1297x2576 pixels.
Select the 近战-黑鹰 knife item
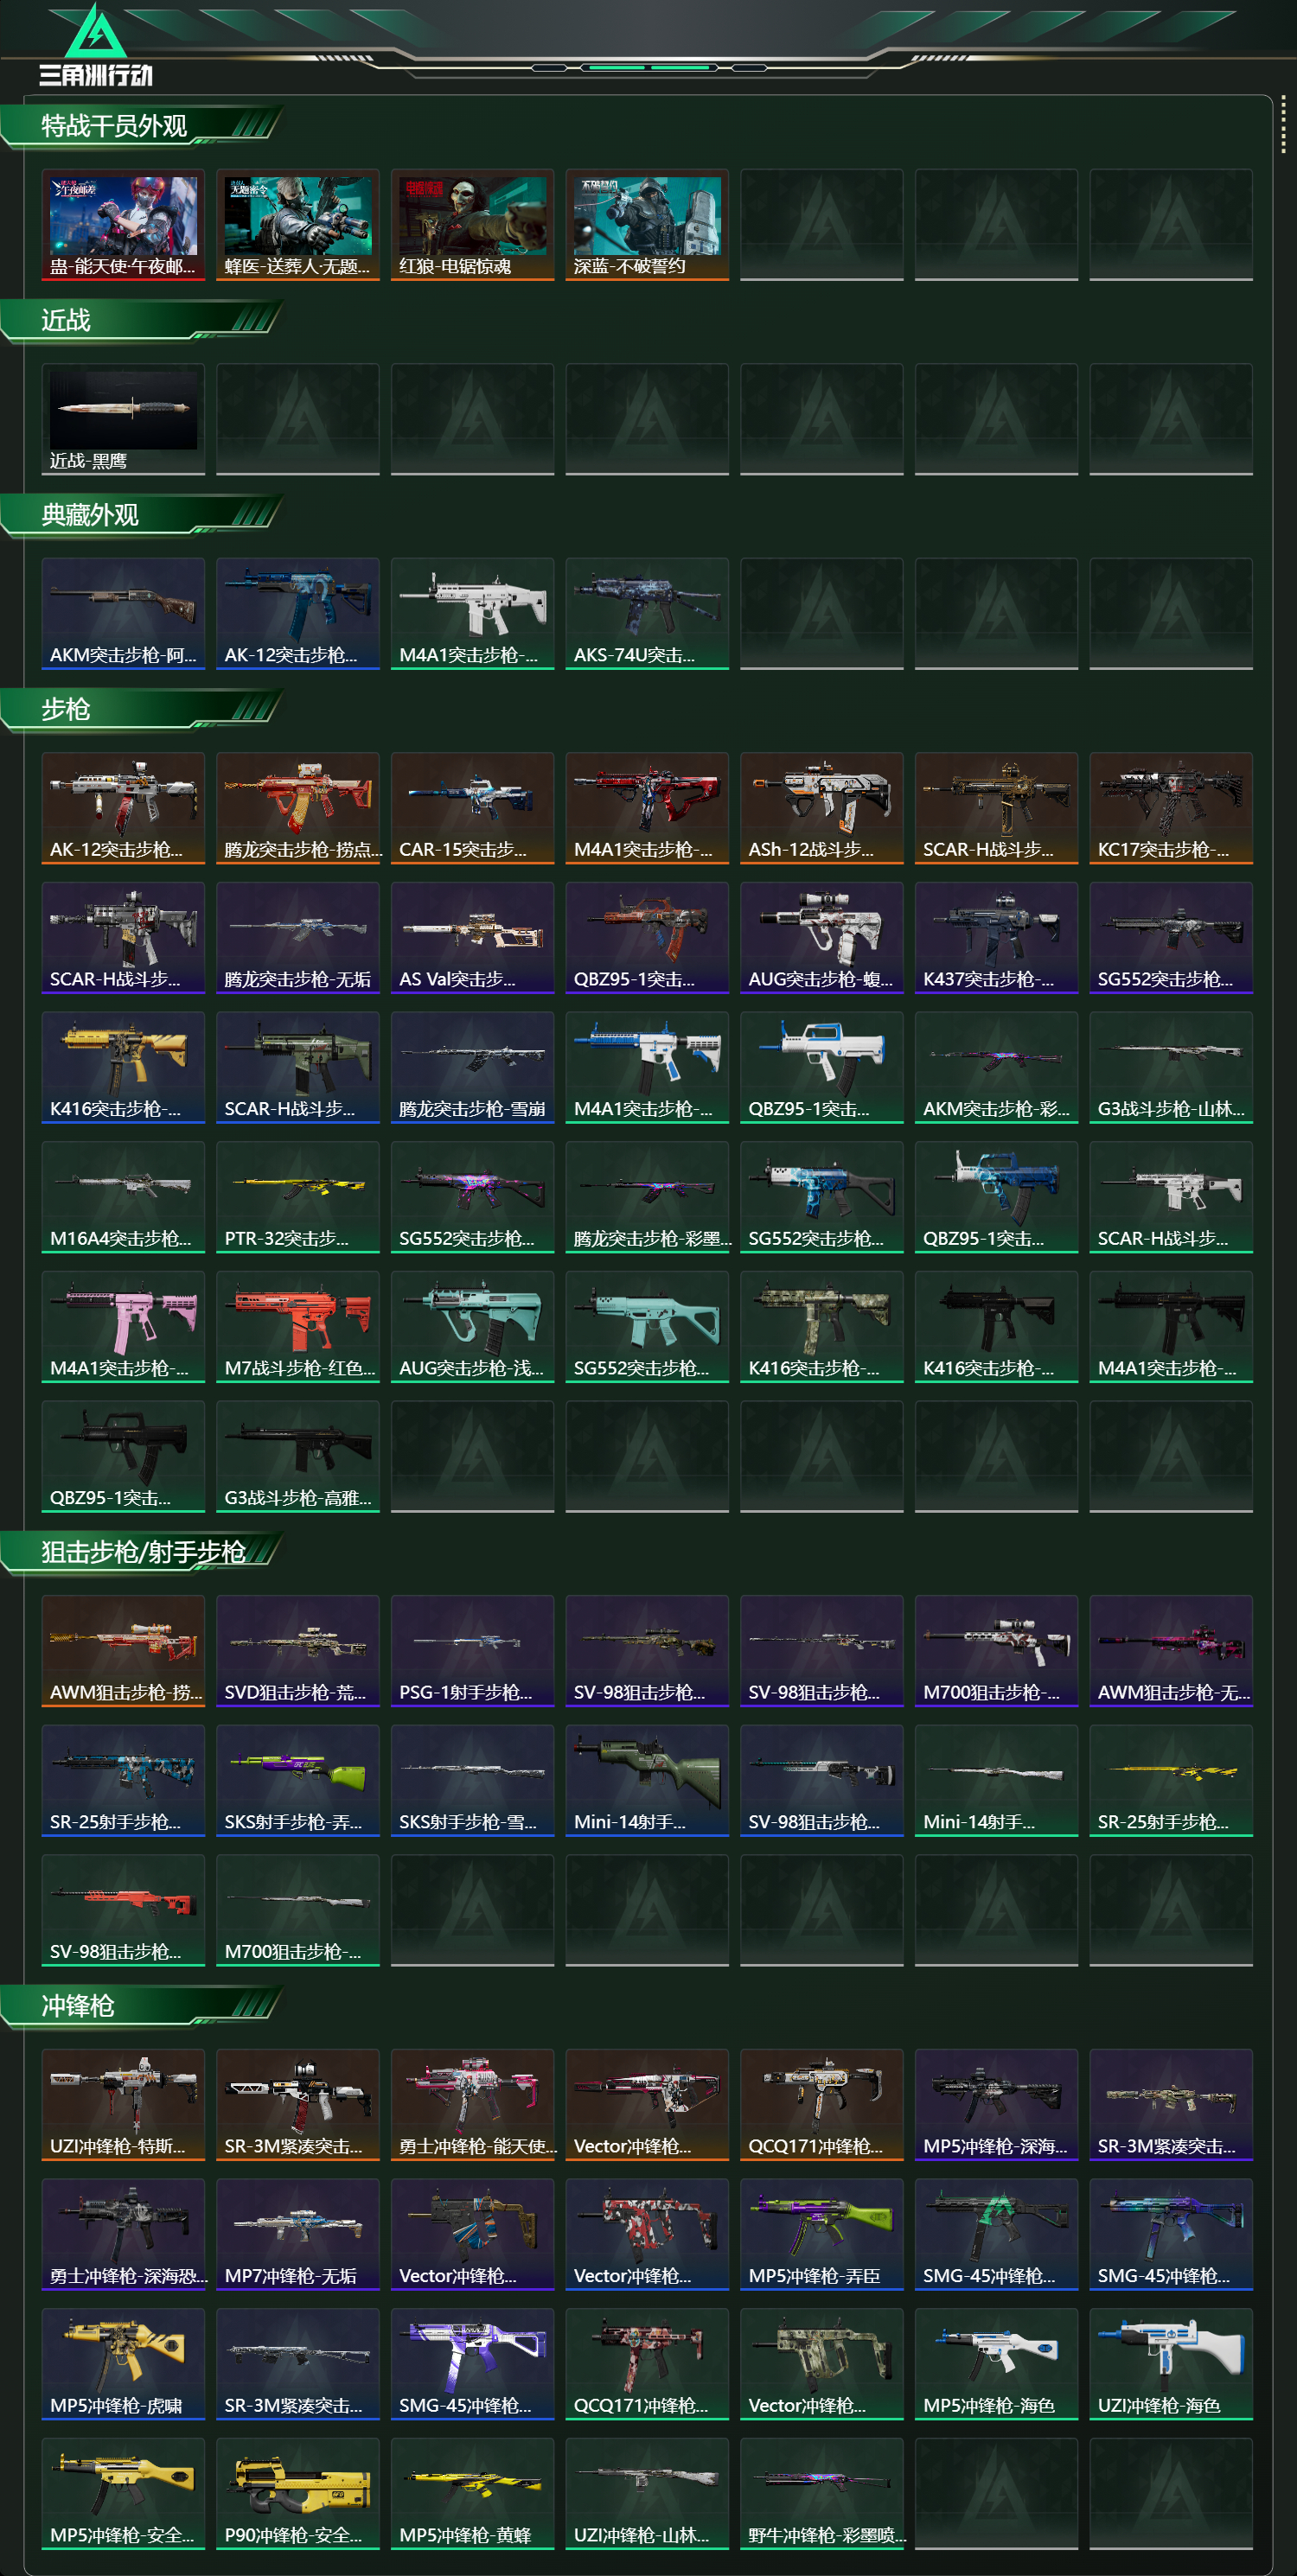pos(123,419)
